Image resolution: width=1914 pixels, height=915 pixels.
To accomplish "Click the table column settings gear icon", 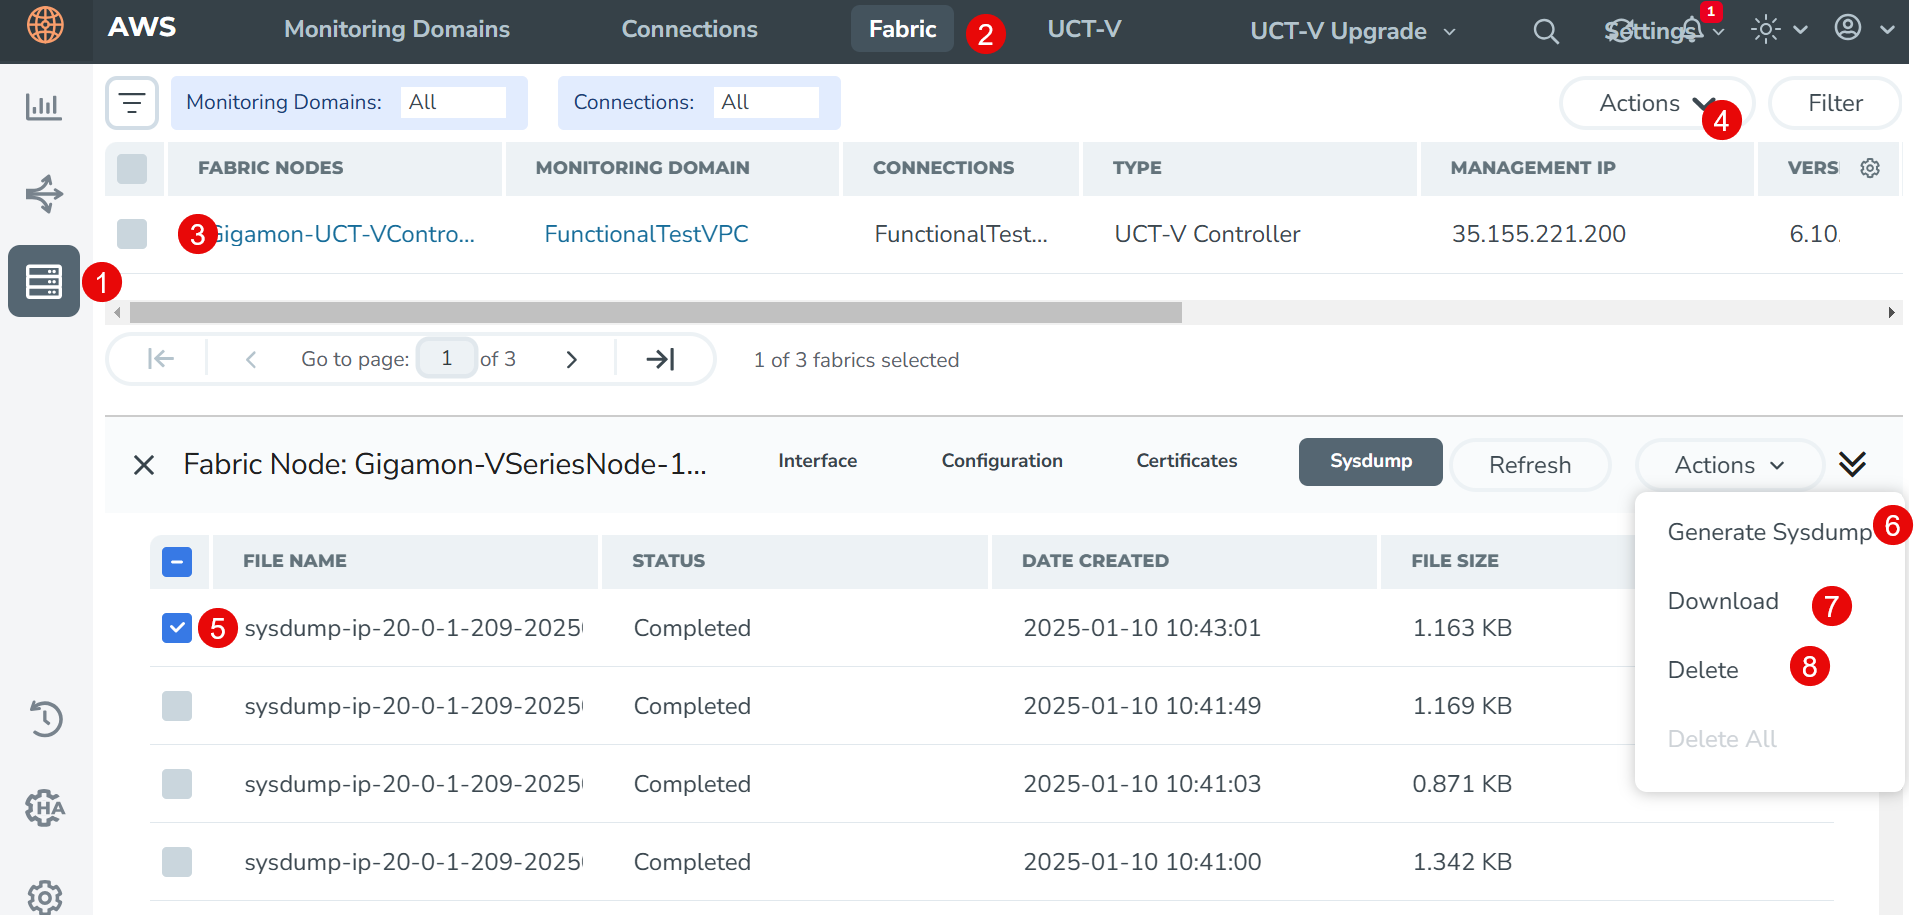I will 1869,168.
